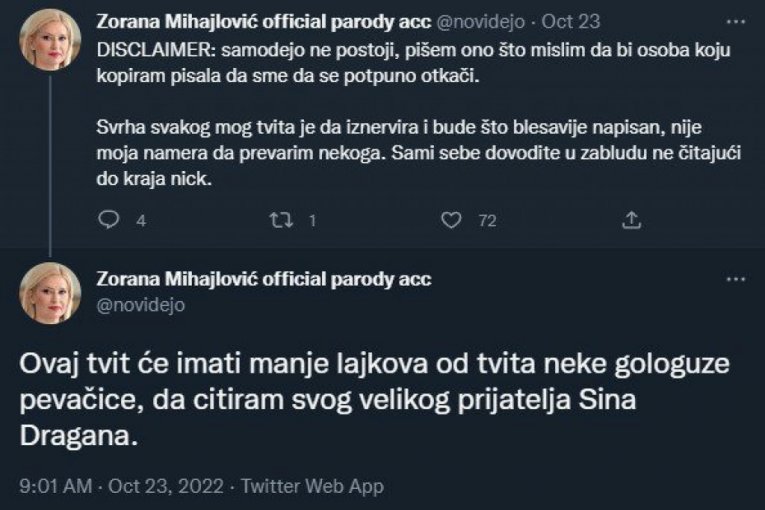Open the profile avatar beside the main tweet
Viewport: 765px width, 510px height.
tap(50, 293)
